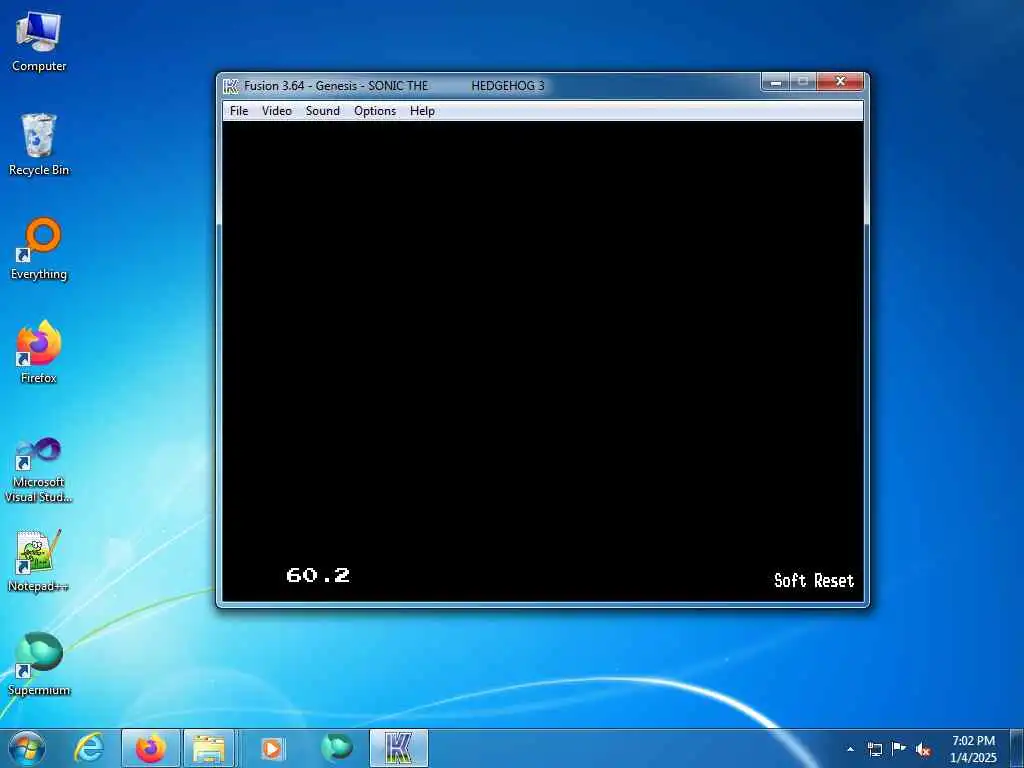Launch Internet Explorer from the taskbar
The width and height of the screenshot is (1024, 768).
(x=89, y=748)
